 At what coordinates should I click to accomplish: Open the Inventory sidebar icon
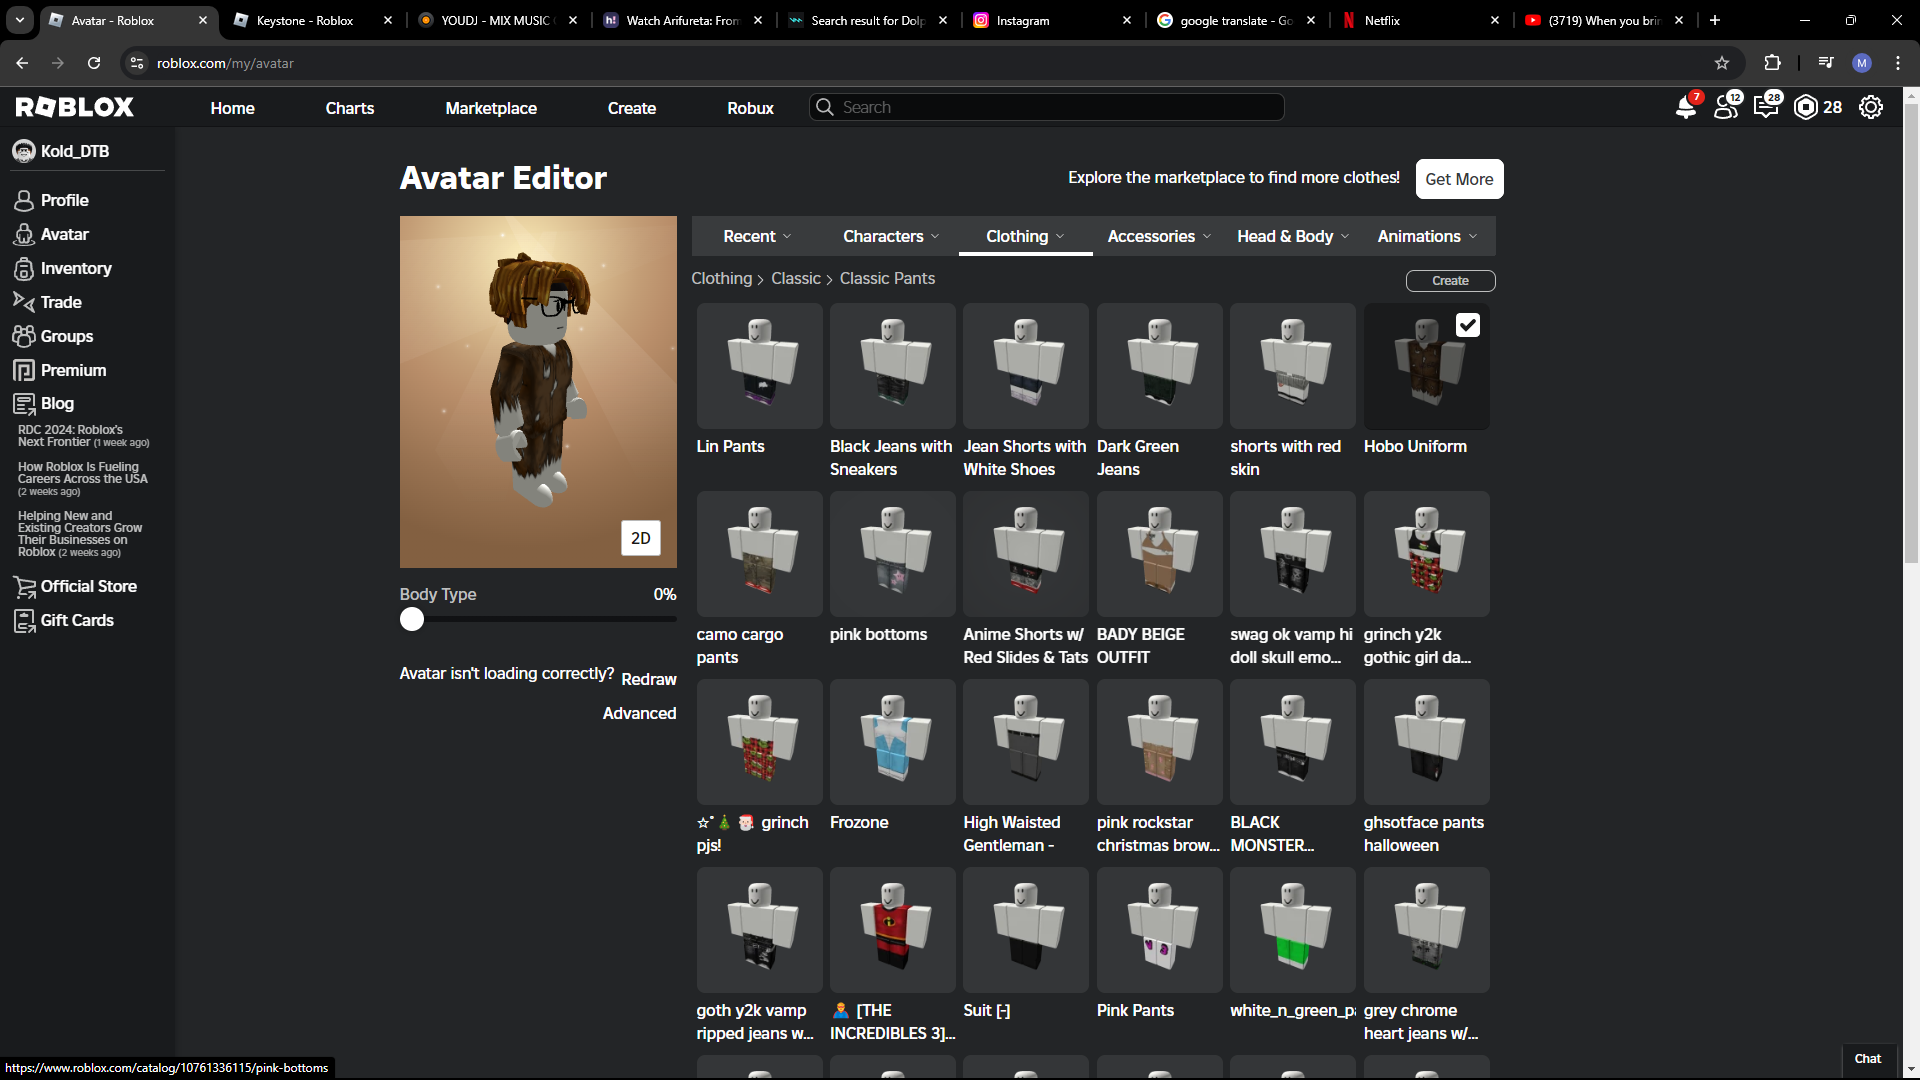coord(24,269)
